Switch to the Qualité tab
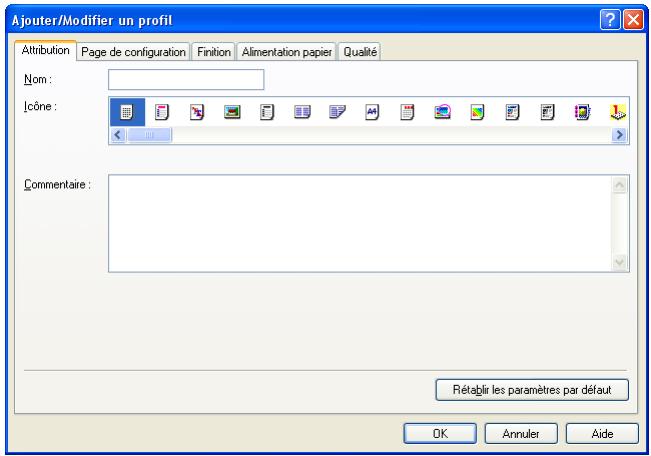 (360, 52)
